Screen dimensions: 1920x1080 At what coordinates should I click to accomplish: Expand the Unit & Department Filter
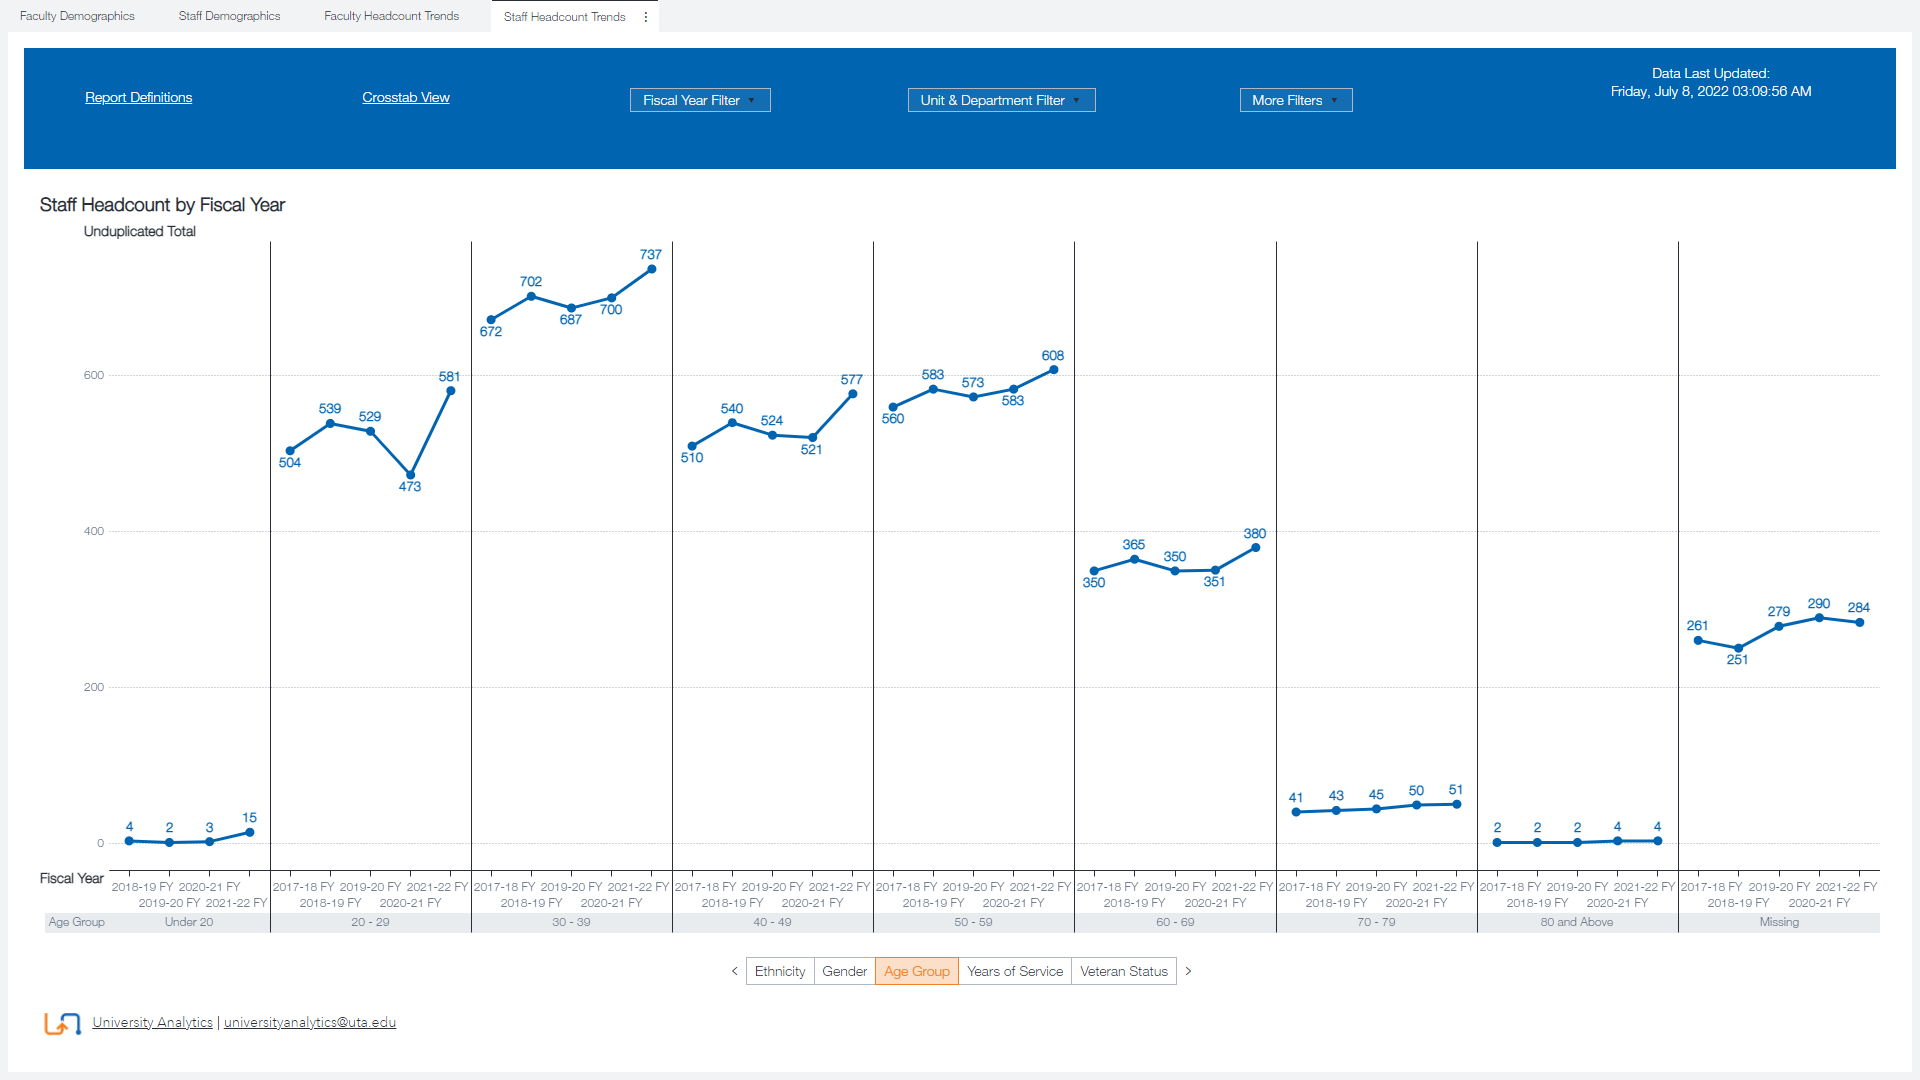pos(1001,100)
